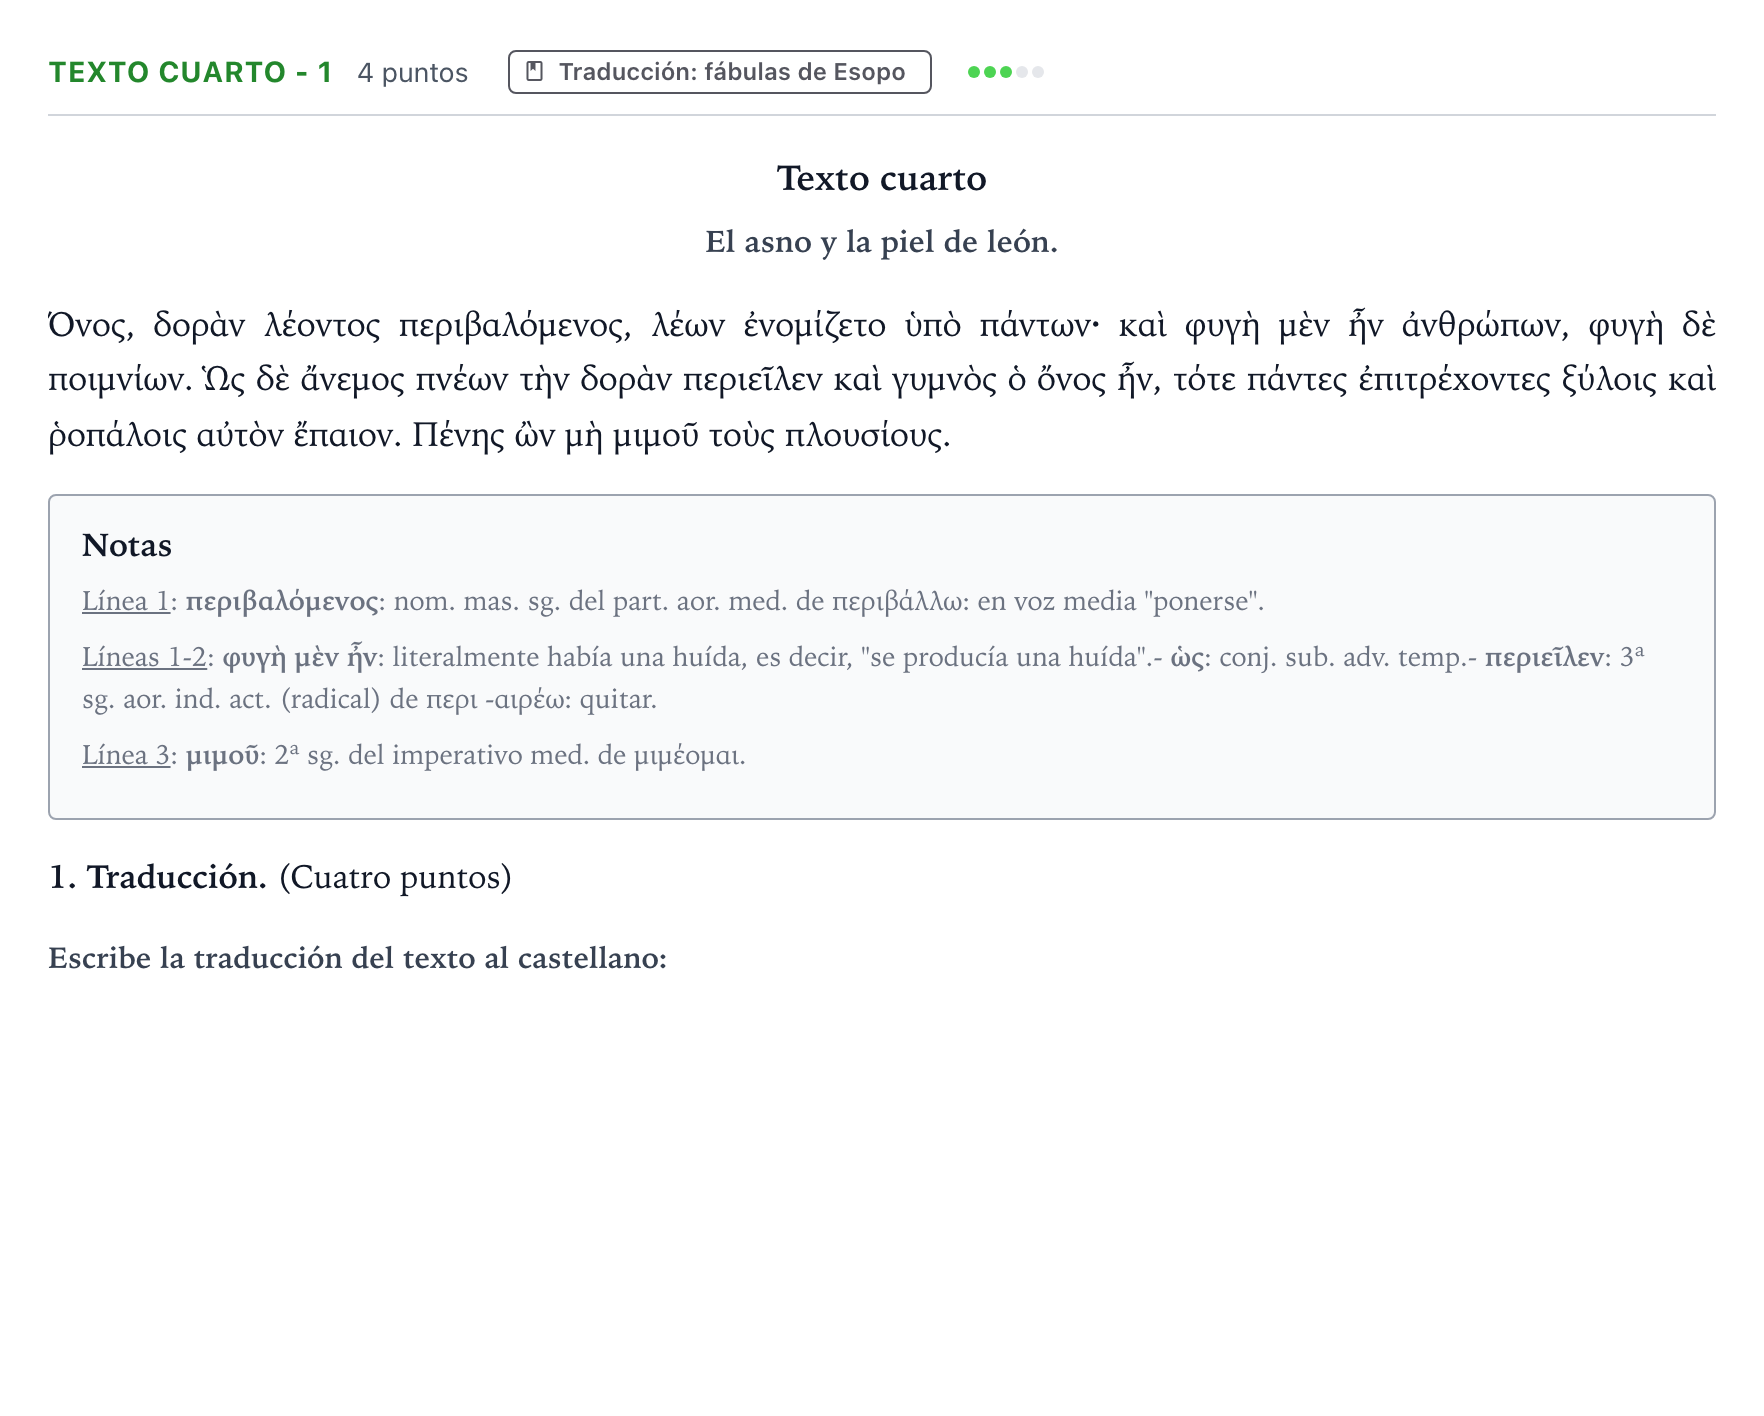The width and height of the screenshot is (1764, 1416).
Task: Click the underlined 'Líneas 1-2' note label
Action: (144, 657)
